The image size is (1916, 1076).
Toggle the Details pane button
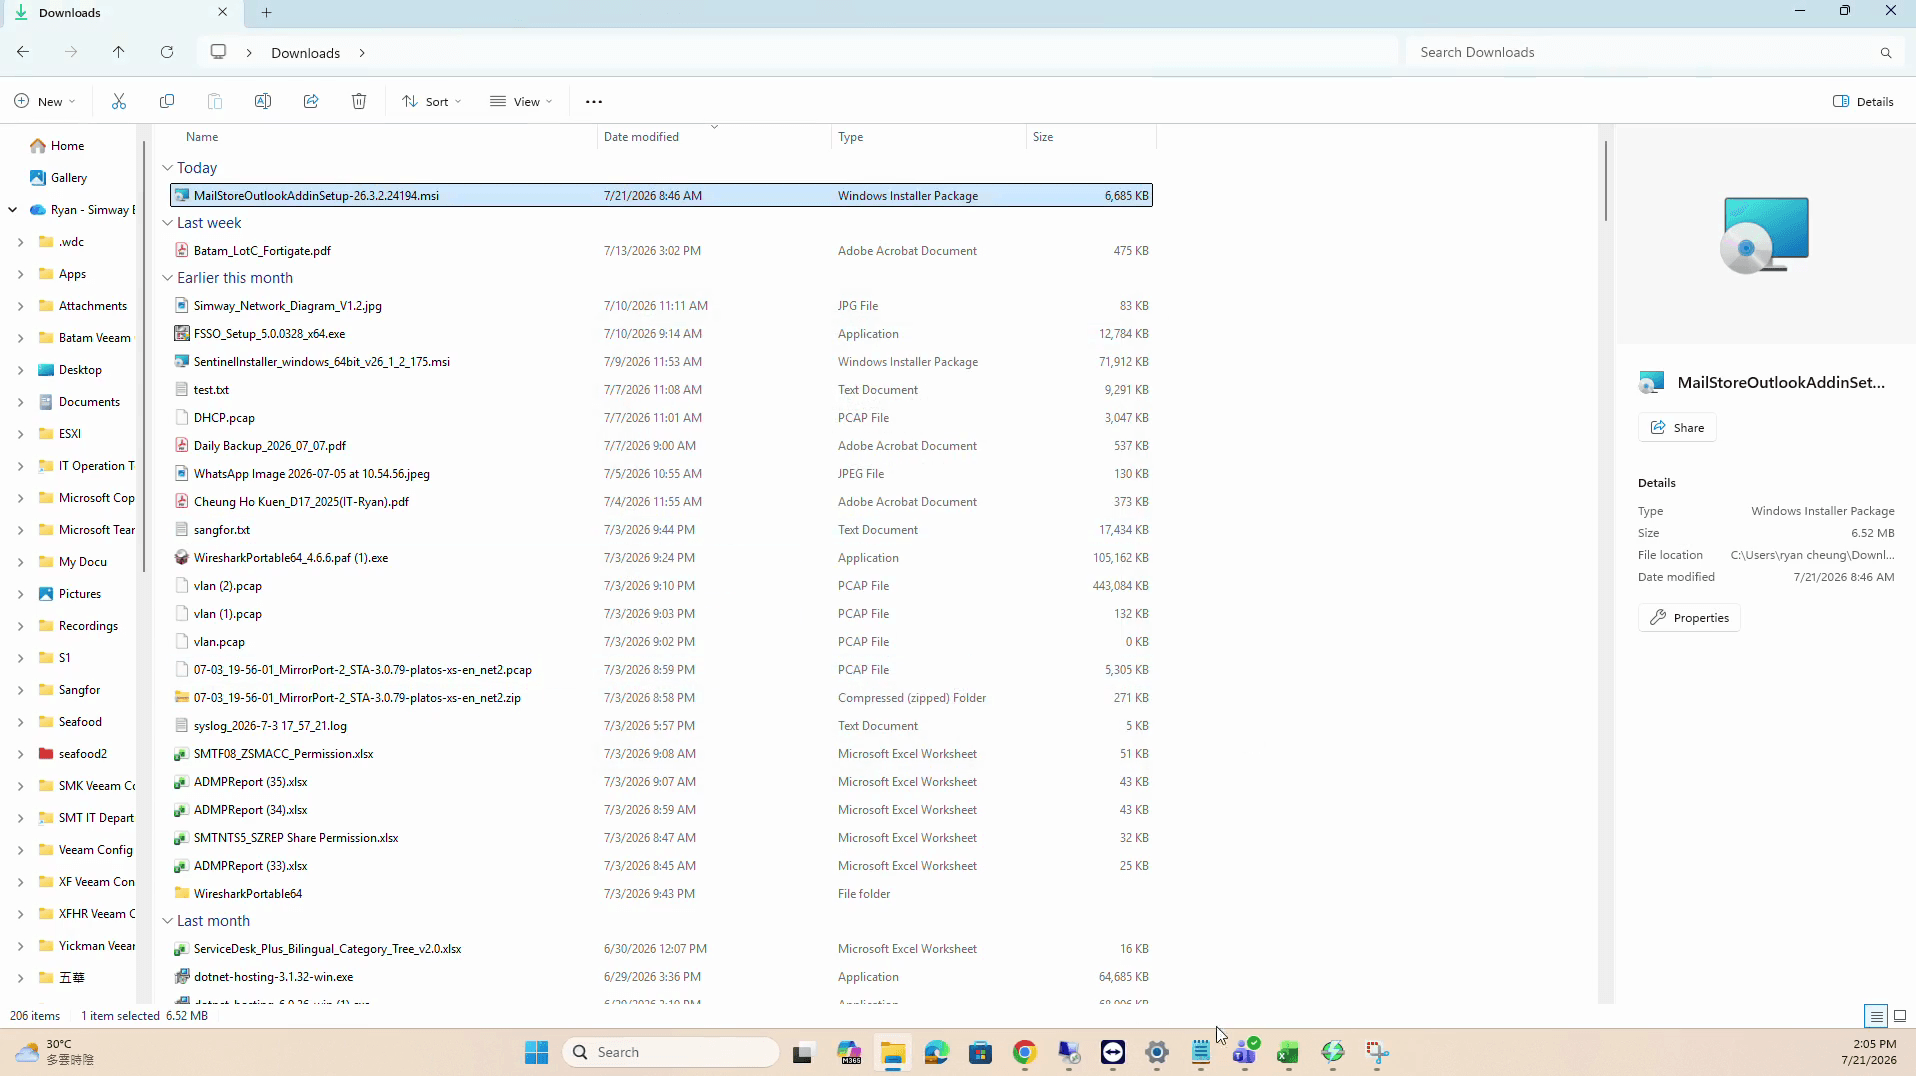1863,101
